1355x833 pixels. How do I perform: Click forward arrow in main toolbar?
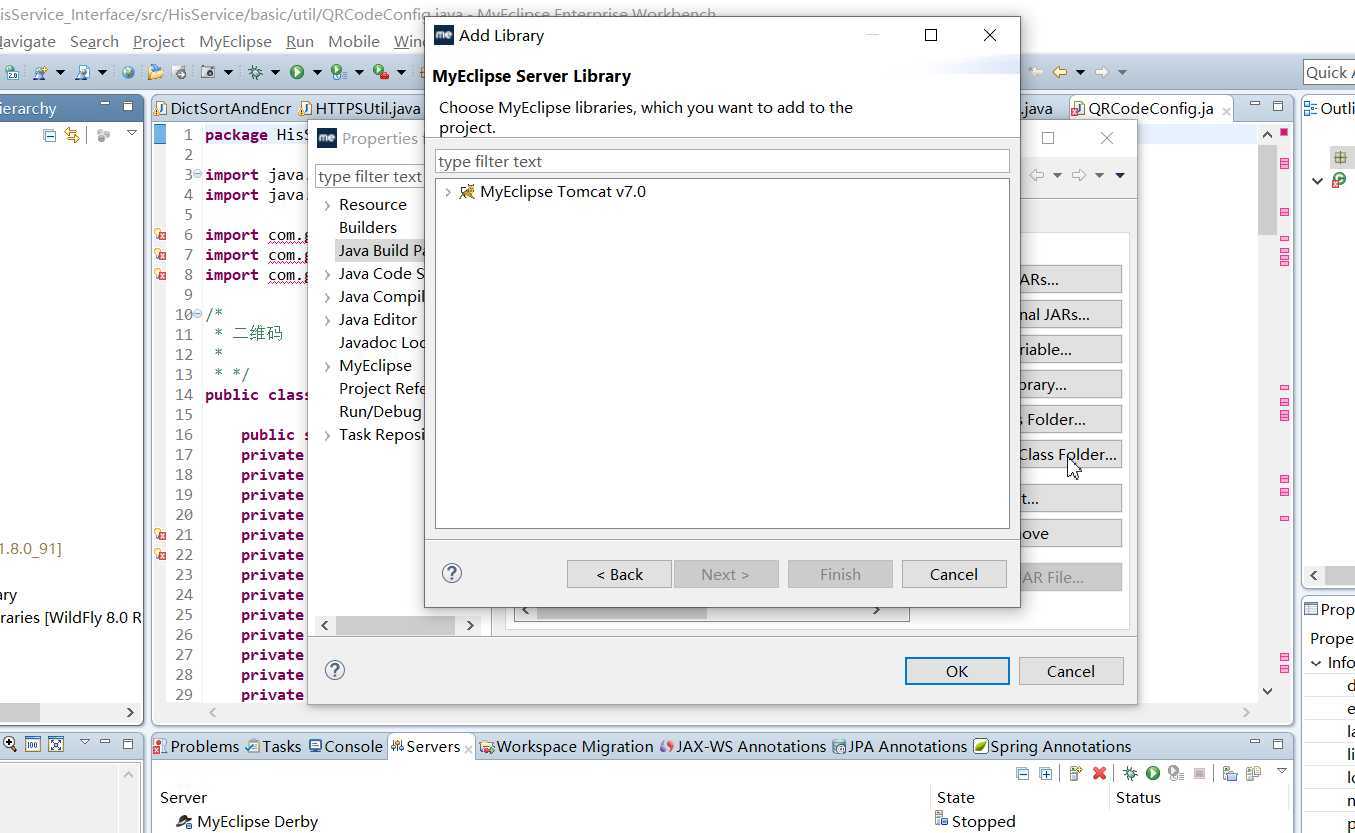pyautogui.click(x=1101, y=72)
